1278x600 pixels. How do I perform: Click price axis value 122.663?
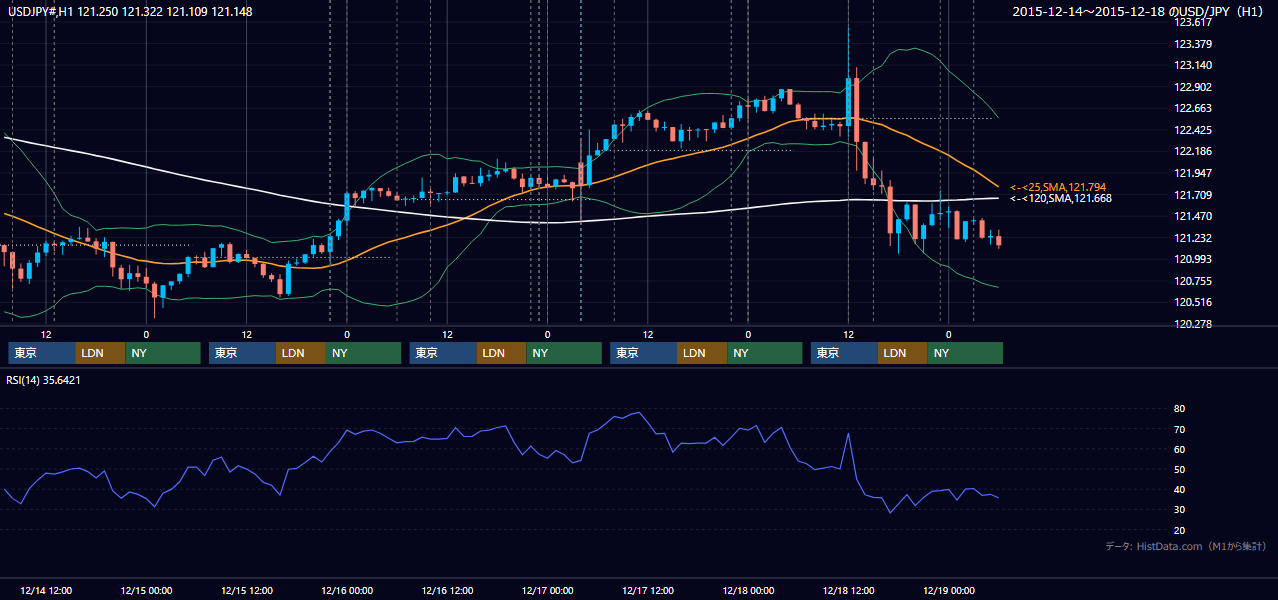[1192, 108]
